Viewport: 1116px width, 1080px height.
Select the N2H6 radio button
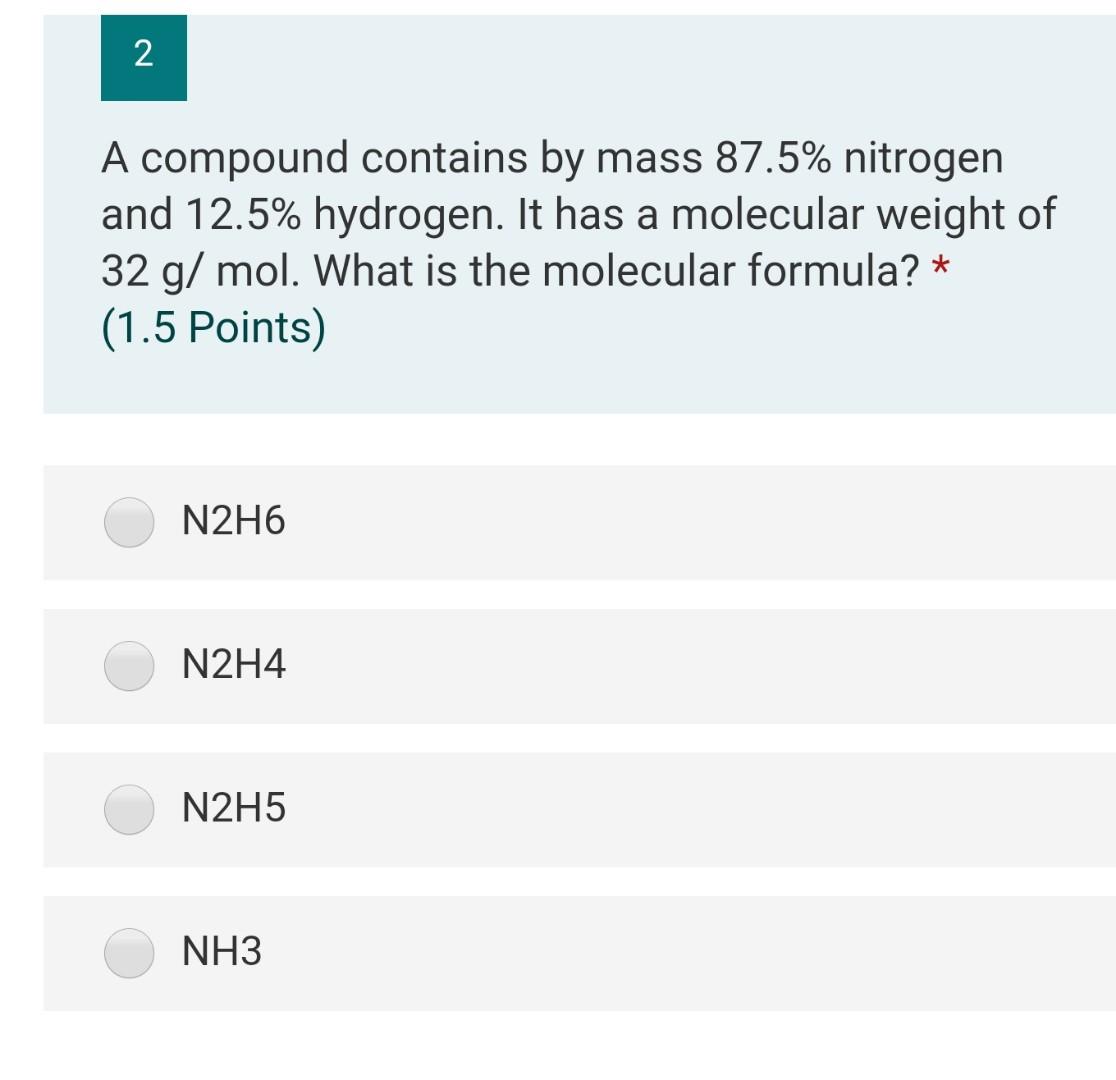(128, 523)
